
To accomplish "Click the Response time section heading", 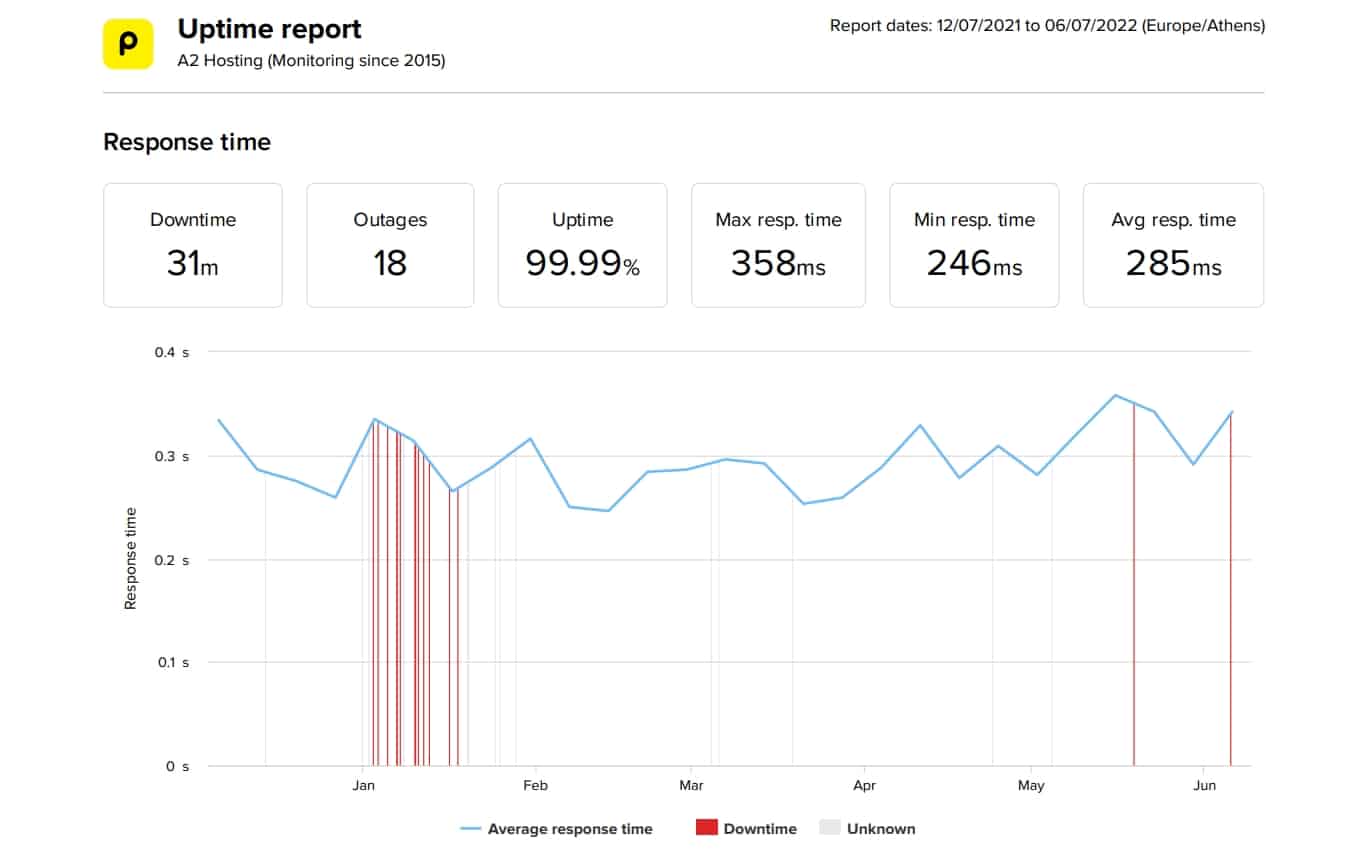I will [187, 142].
